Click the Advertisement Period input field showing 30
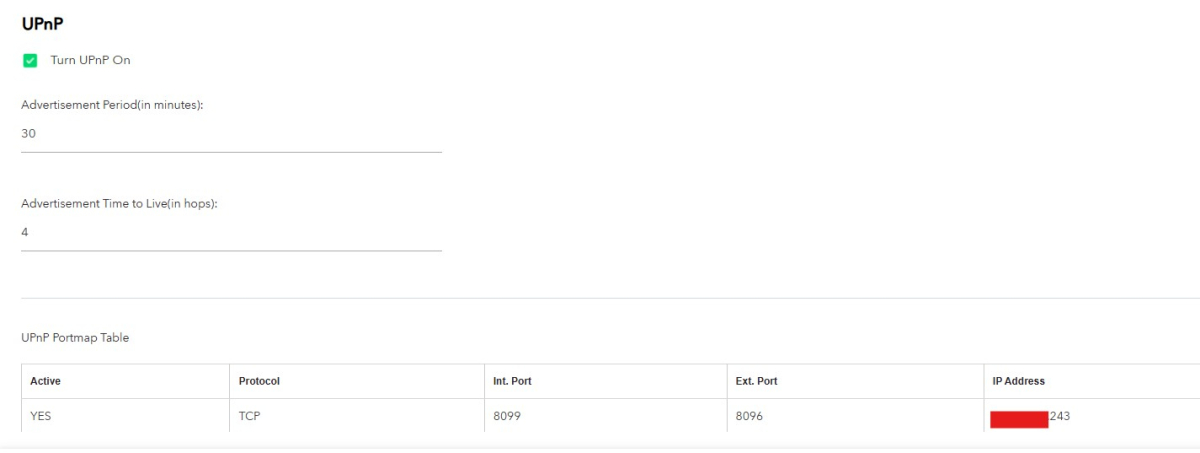The image size is (1200, 453). click(231, 133)
